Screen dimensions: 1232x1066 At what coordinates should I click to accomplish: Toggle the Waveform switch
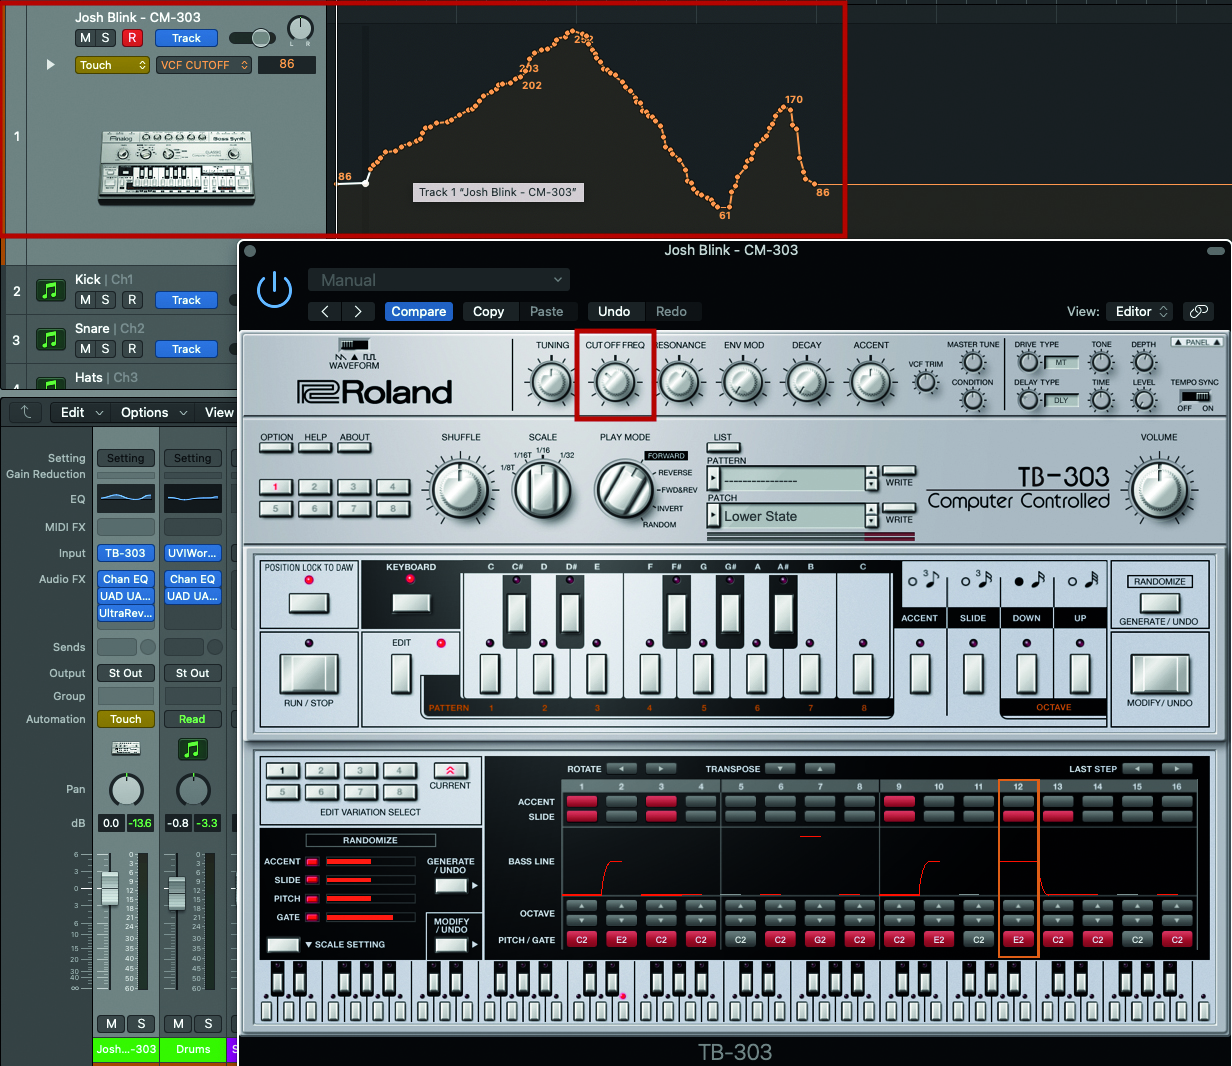[x=353, y=345]
